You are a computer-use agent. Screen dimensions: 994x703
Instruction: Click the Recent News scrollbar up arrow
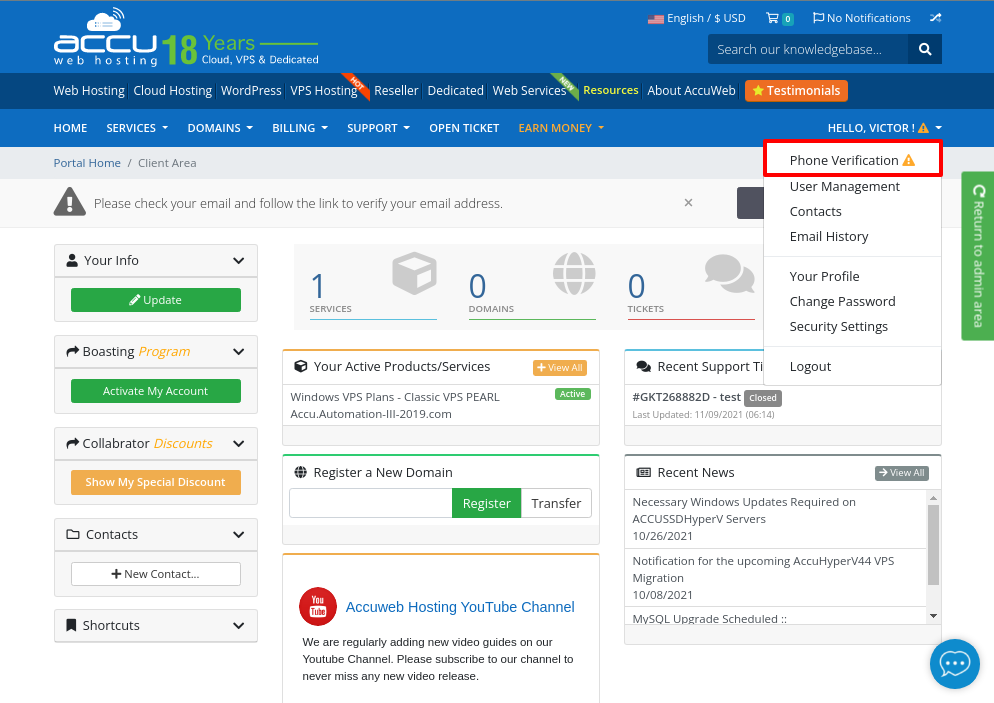point(933,498)
